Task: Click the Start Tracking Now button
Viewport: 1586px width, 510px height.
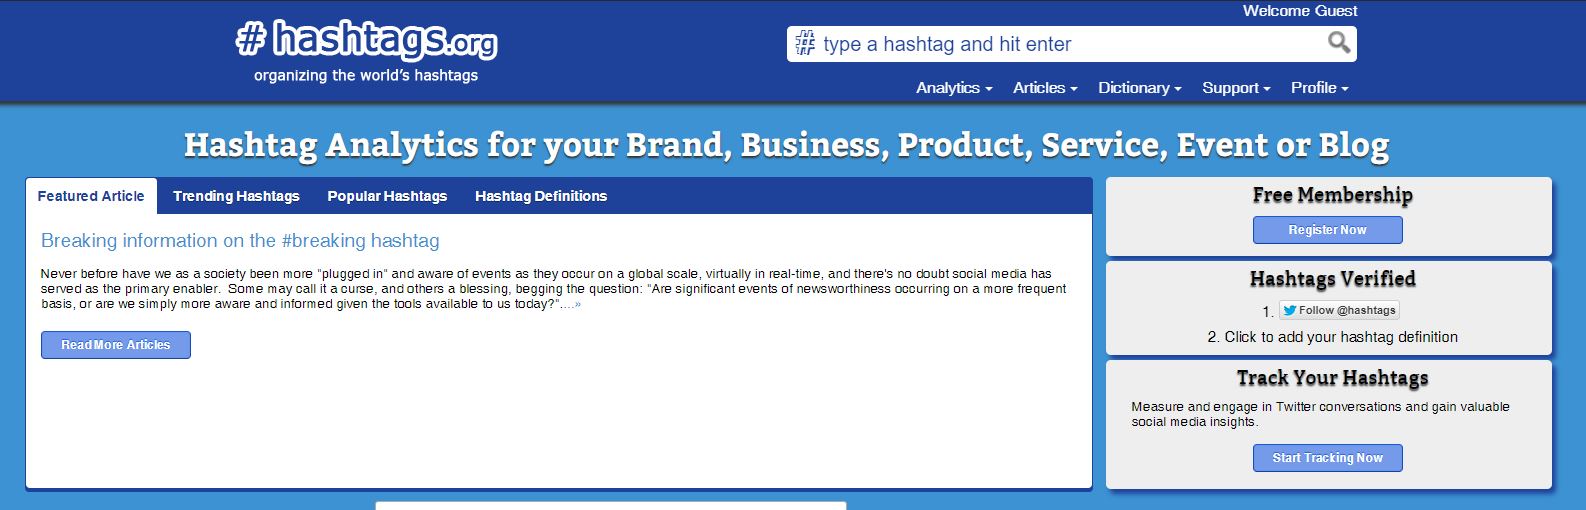Action: pyautogui.click(x=1327, y=458)
